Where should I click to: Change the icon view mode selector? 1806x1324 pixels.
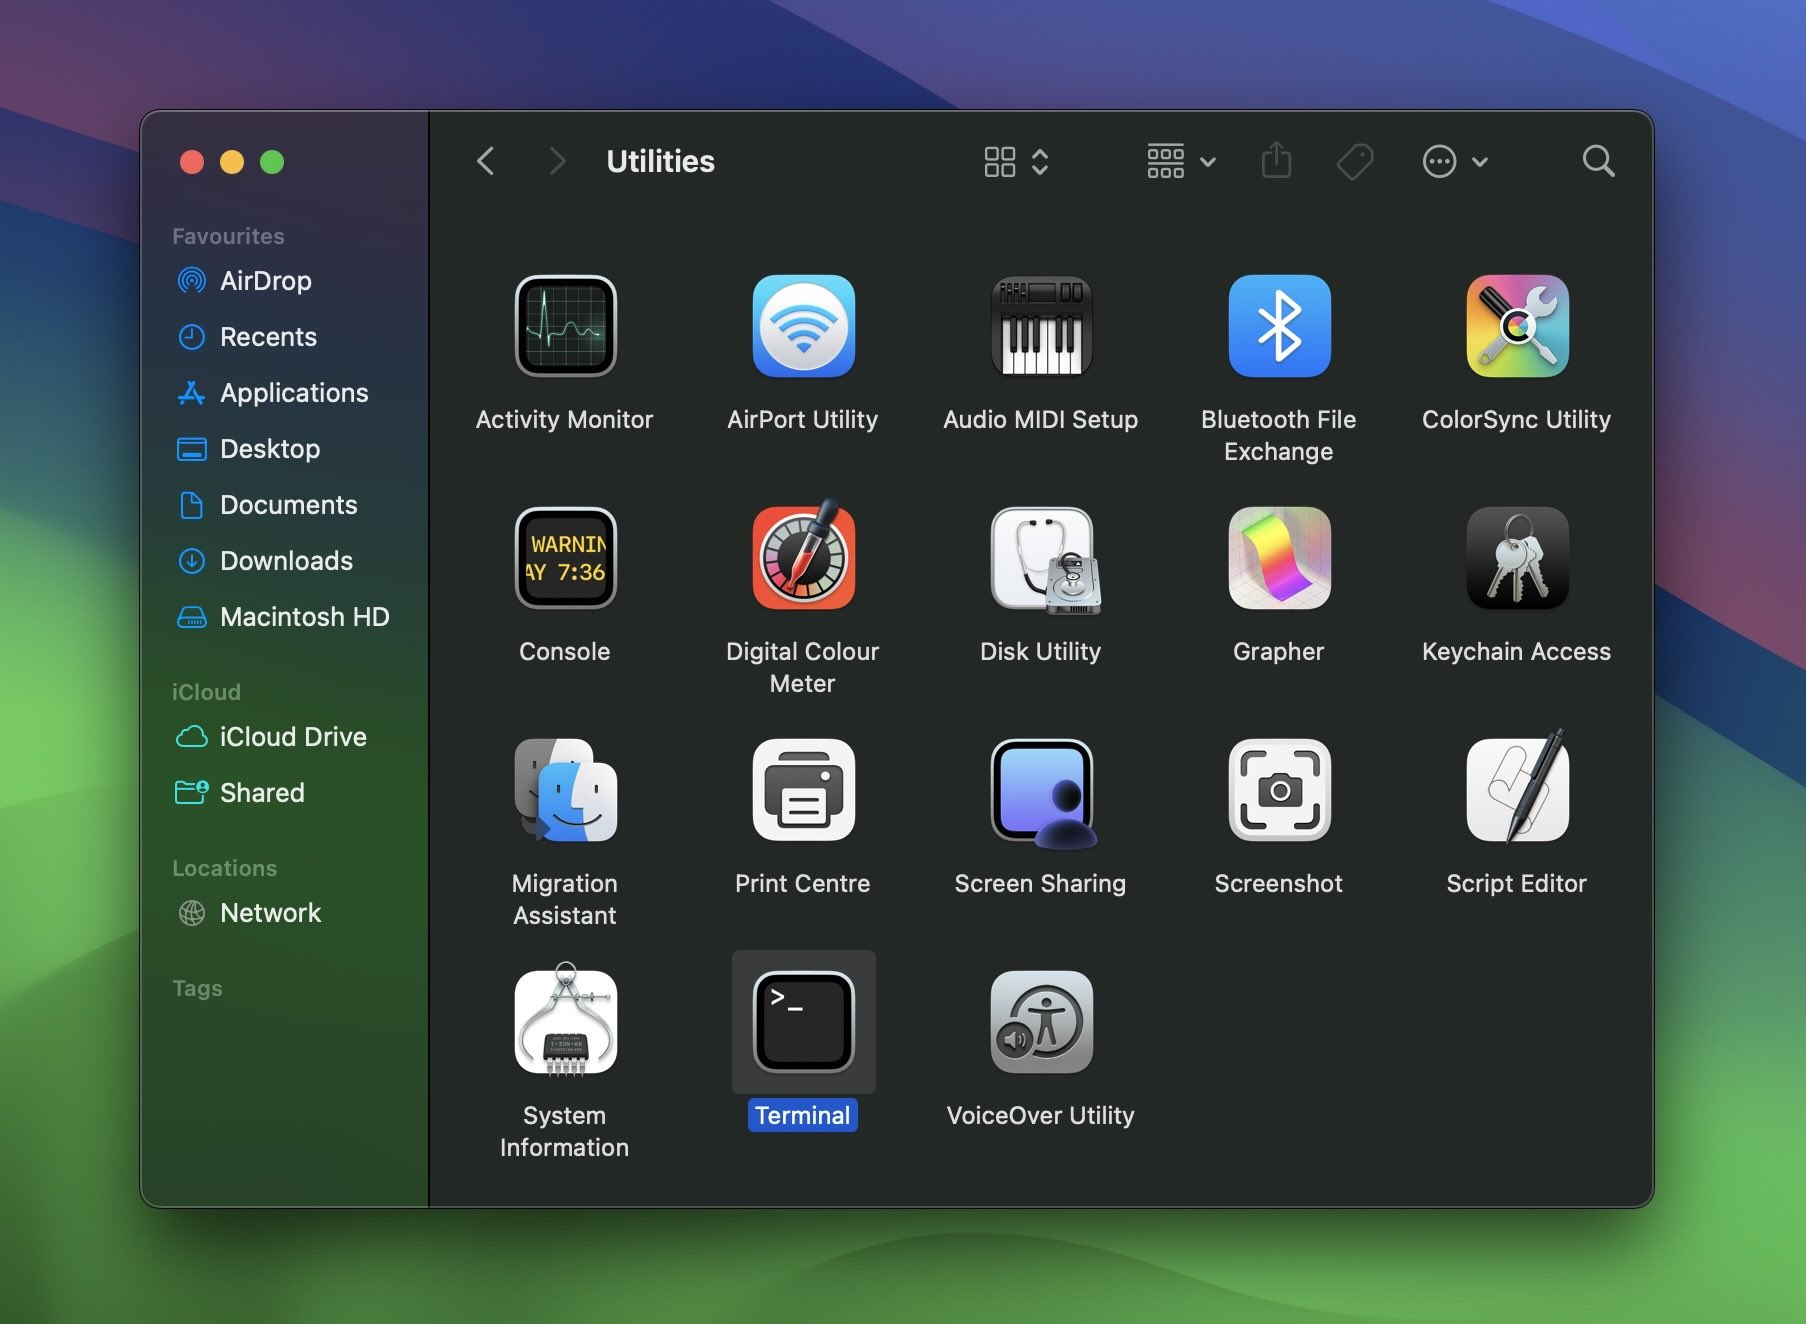coord(1016,161)
